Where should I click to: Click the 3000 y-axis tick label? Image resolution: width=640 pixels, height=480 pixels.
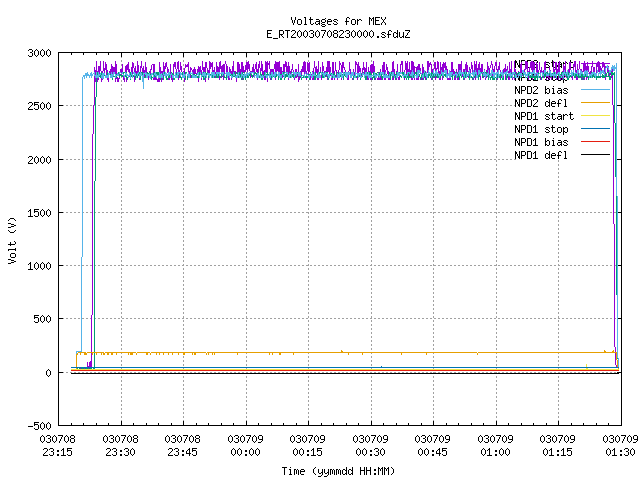tap(40, 53)
